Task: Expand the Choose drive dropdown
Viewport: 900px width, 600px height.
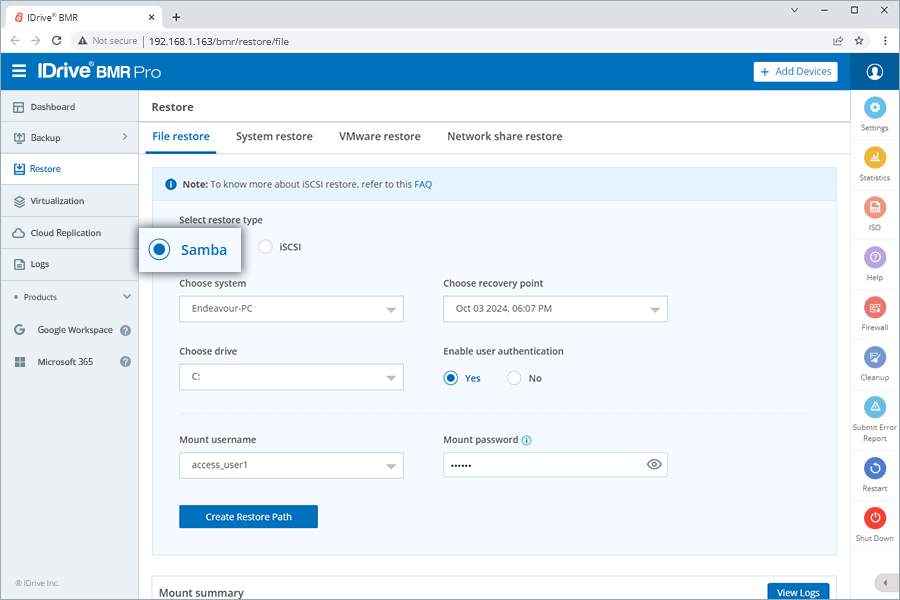Action: click(291, 377)
